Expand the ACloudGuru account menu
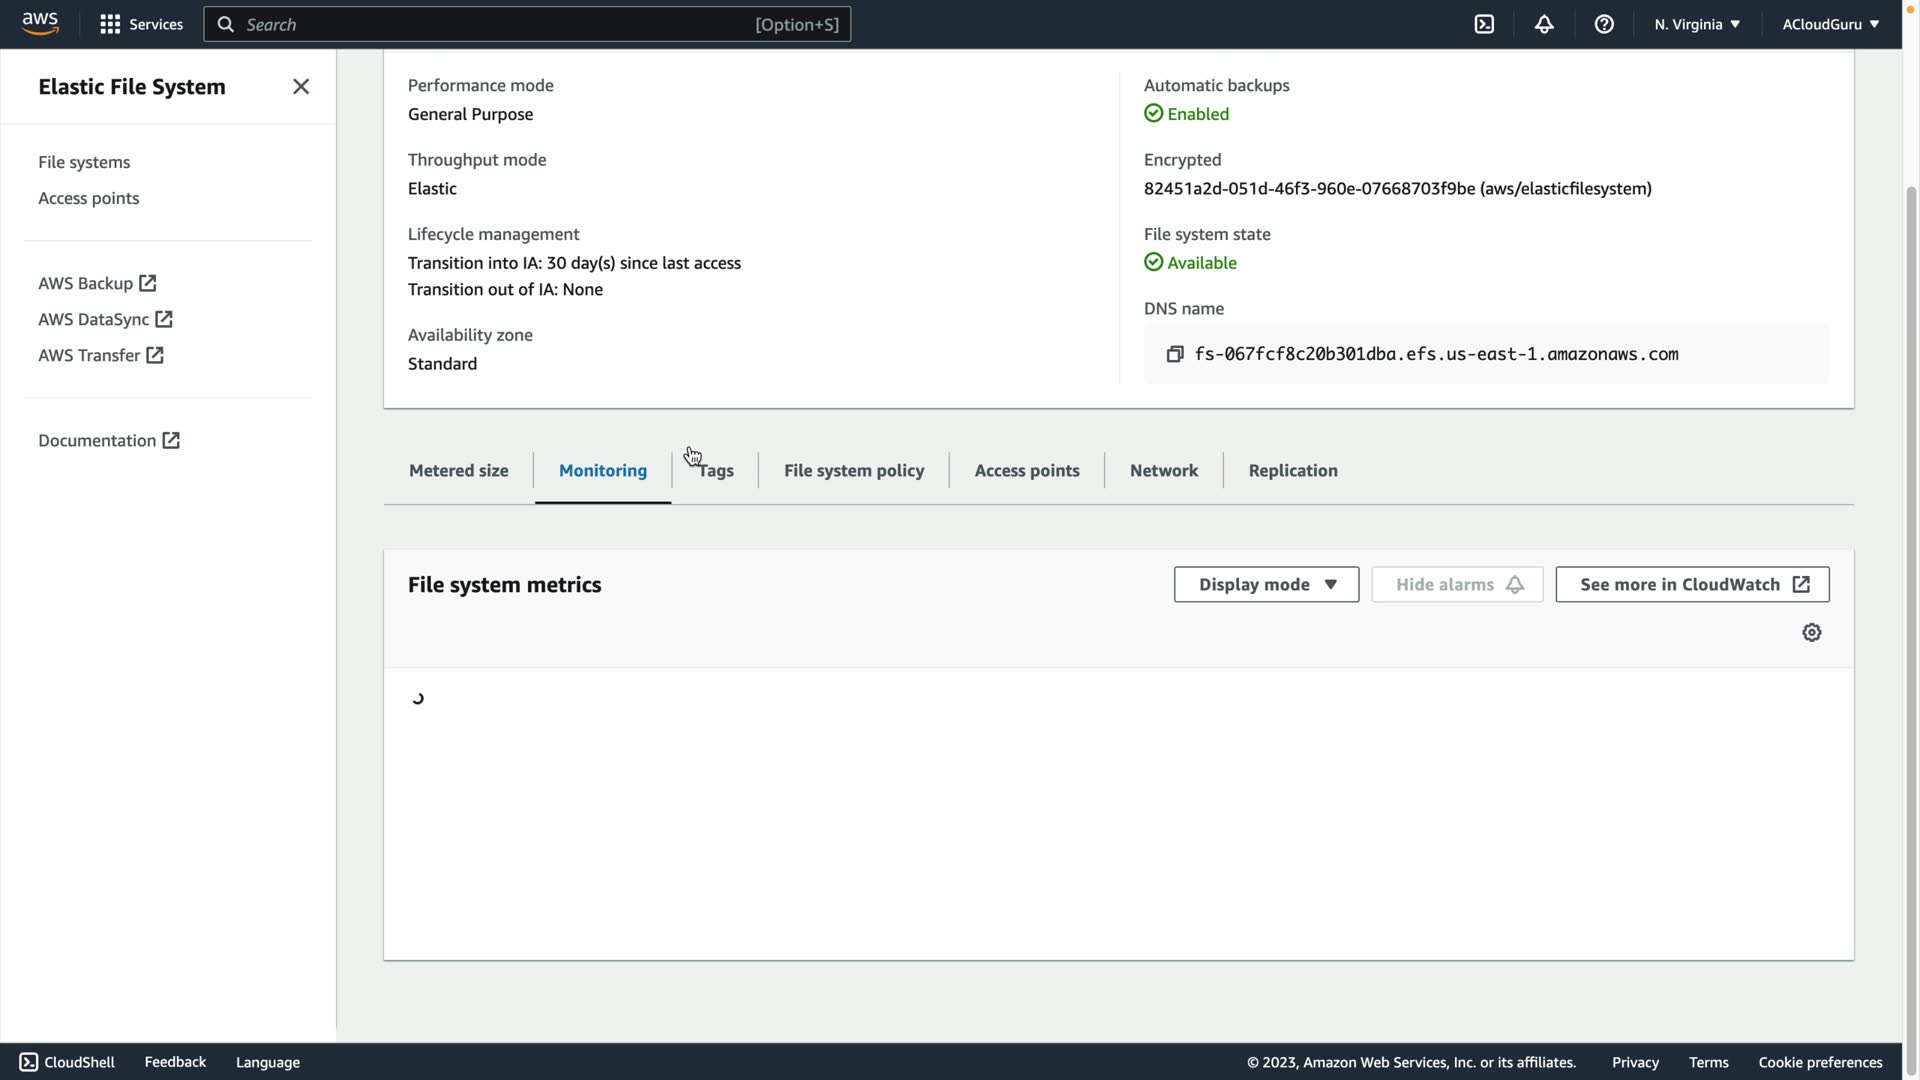The height and width of the screenshot is (1080, 1920). (x=1830, y=24)
